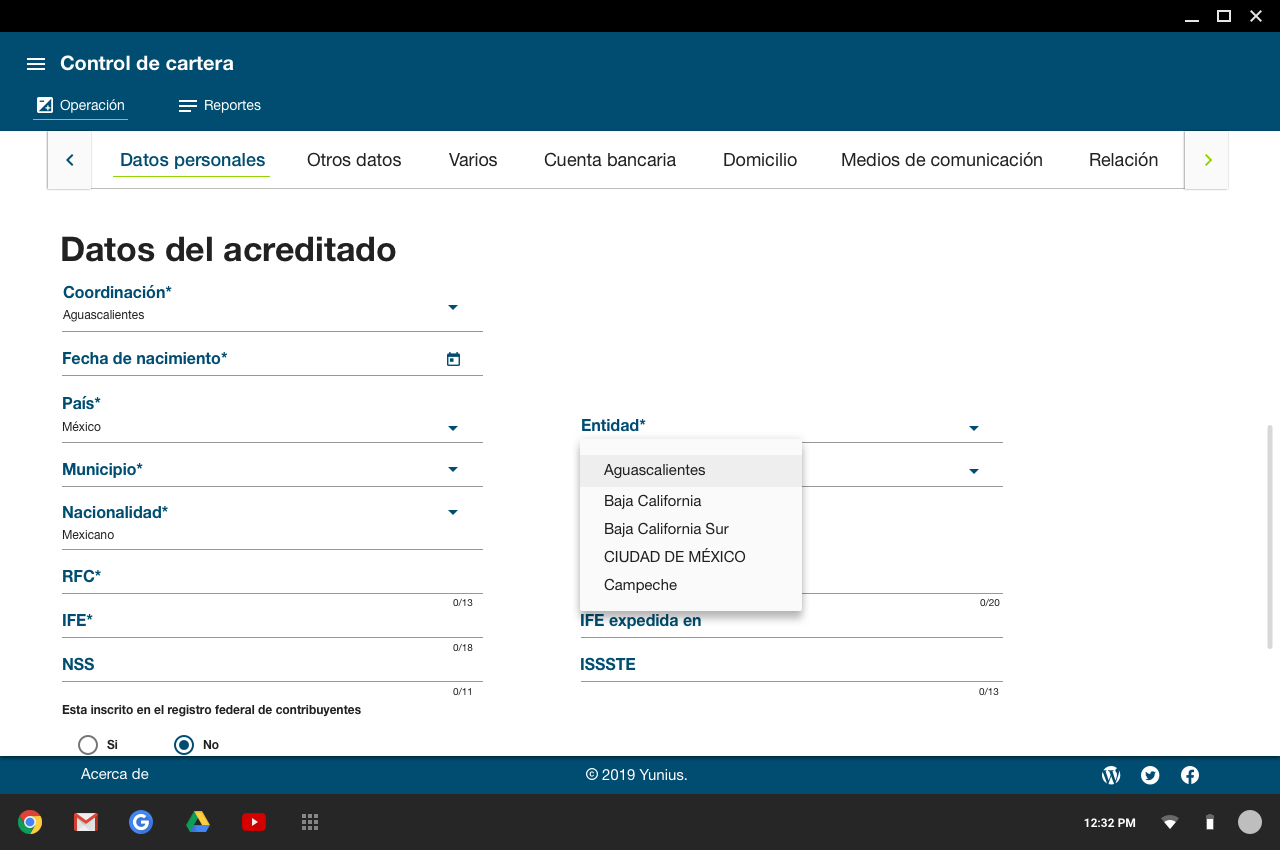This screenshot has height=850, width=1280.
Task: Expand the Coordinación dropdown
Action: point(452,307)
